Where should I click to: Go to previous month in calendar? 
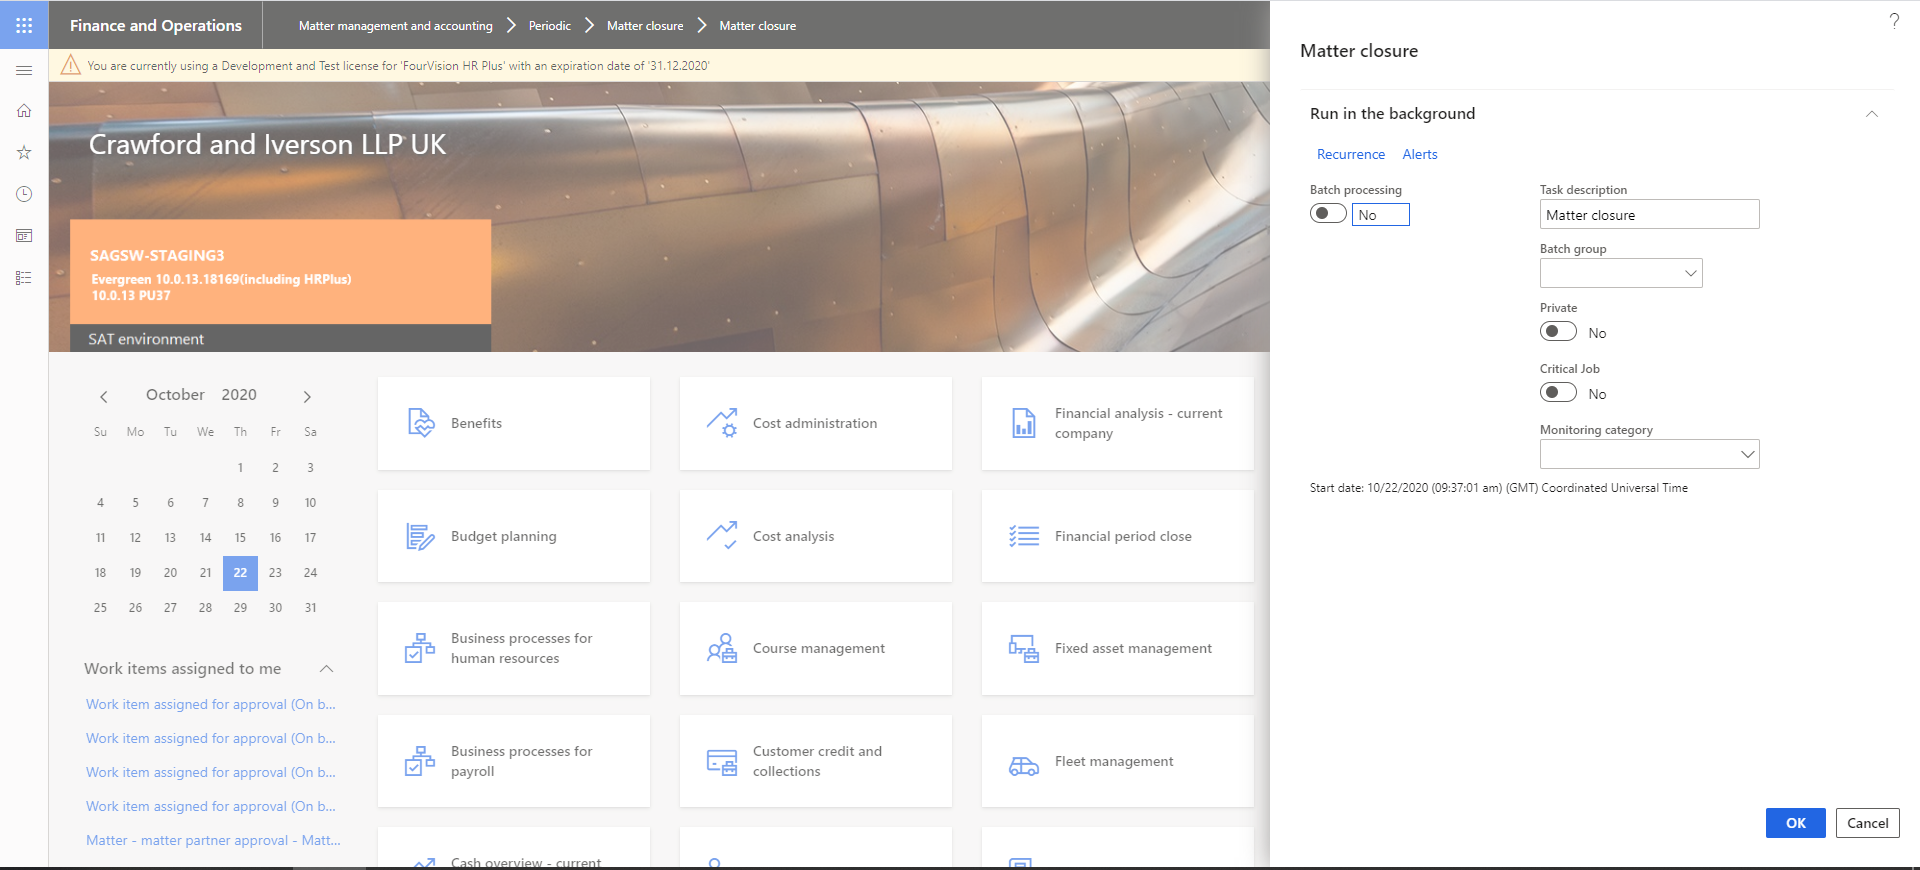[x=103, y=396]
